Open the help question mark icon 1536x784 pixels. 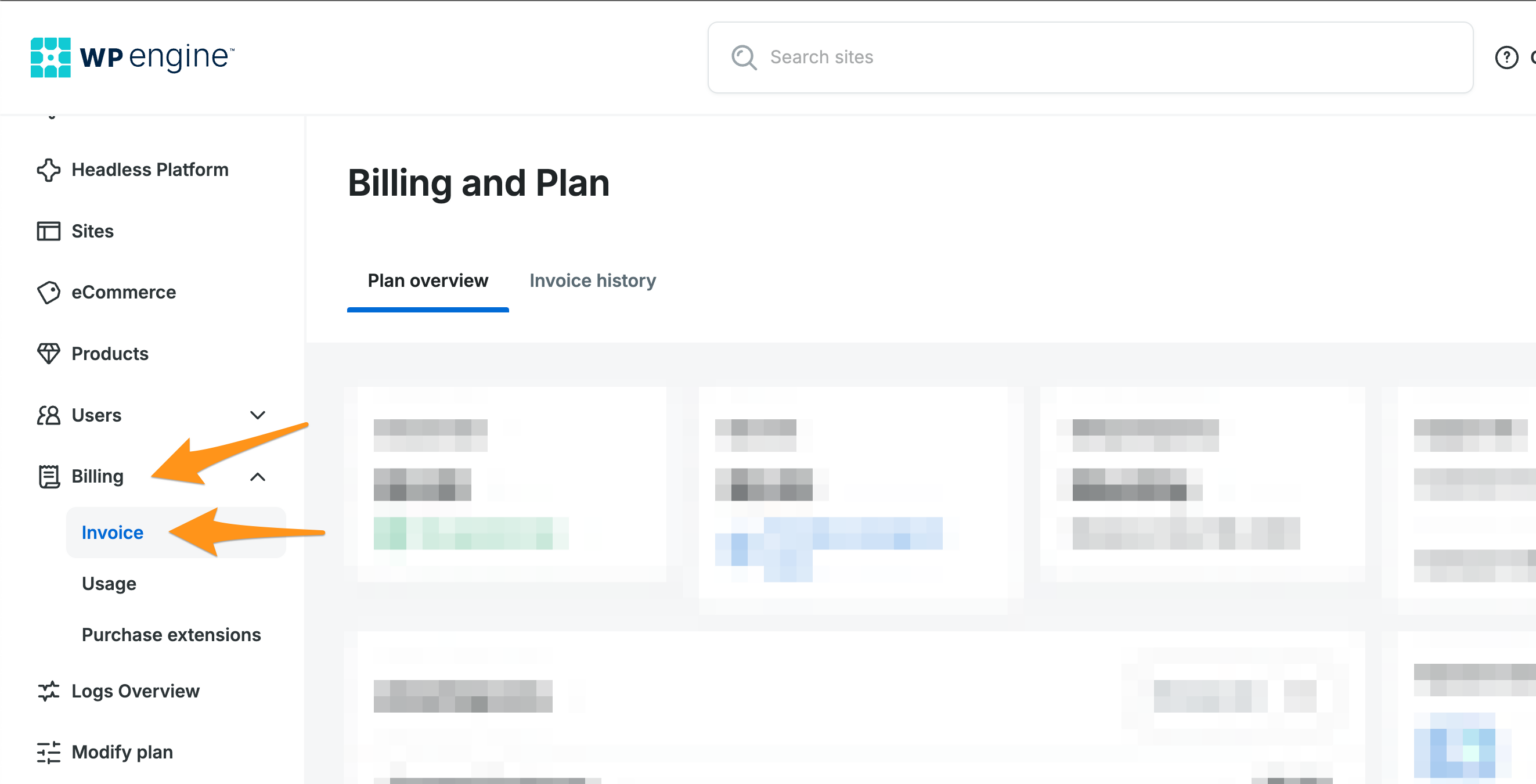pyautogui.click(x=1507, y=57)
